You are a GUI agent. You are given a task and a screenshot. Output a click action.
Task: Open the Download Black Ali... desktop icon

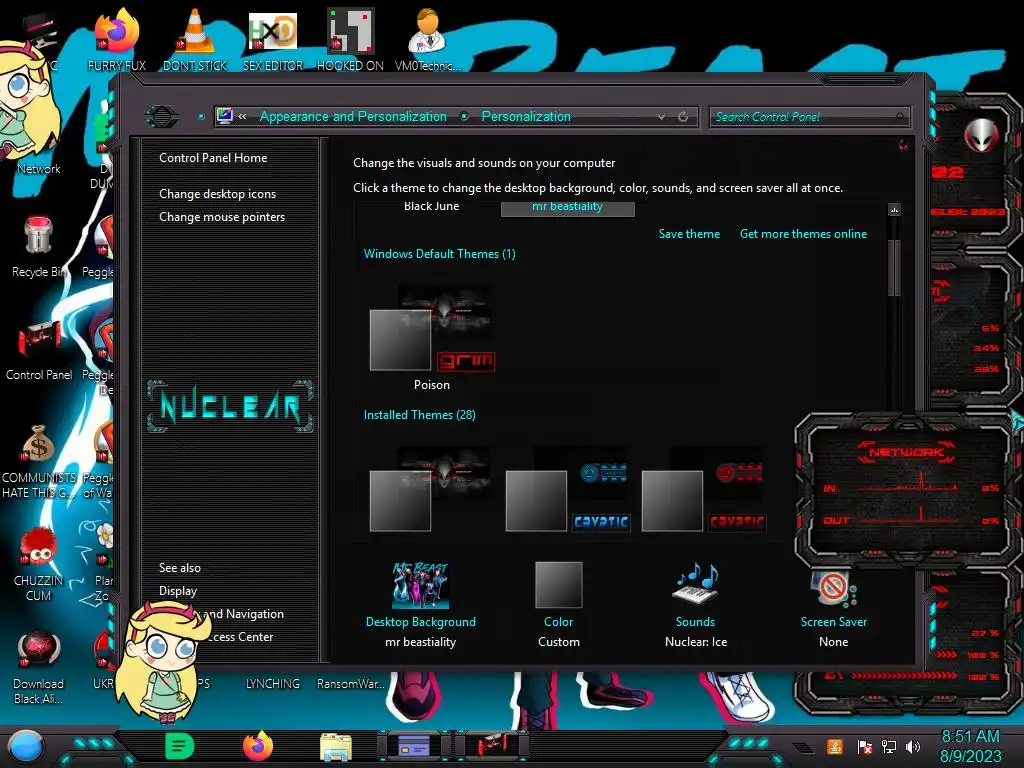tap(39, 666)
